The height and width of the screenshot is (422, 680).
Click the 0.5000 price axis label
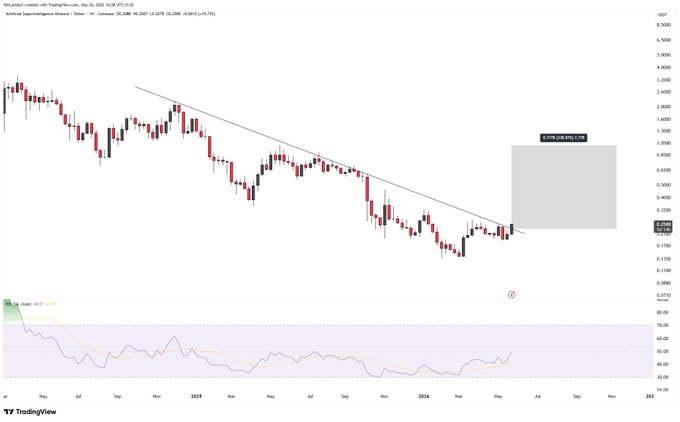click(664, 185)
